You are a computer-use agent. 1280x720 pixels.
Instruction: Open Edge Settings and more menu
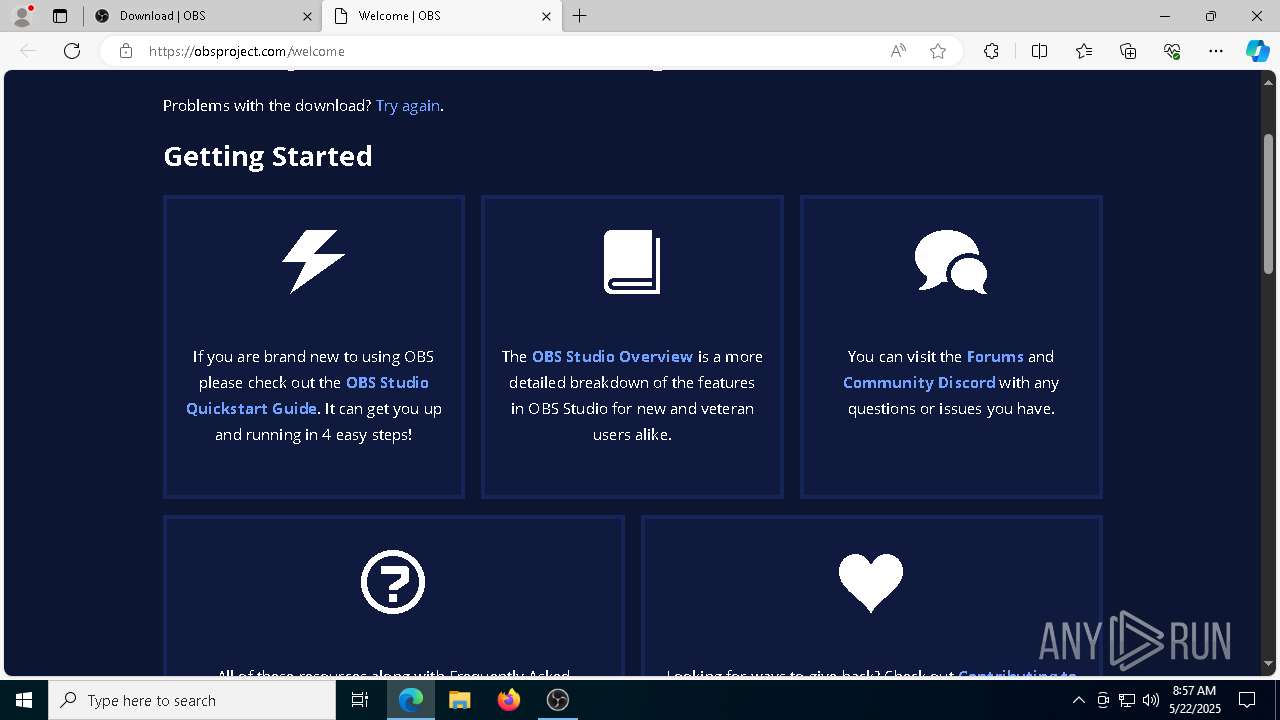point(1216,51)
